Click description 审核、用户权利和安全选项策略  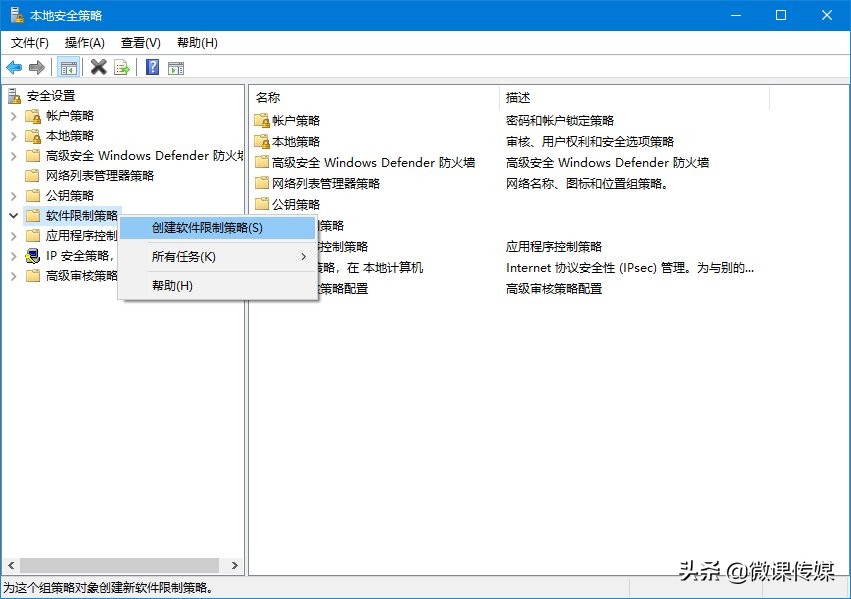[x=590, y=142]
